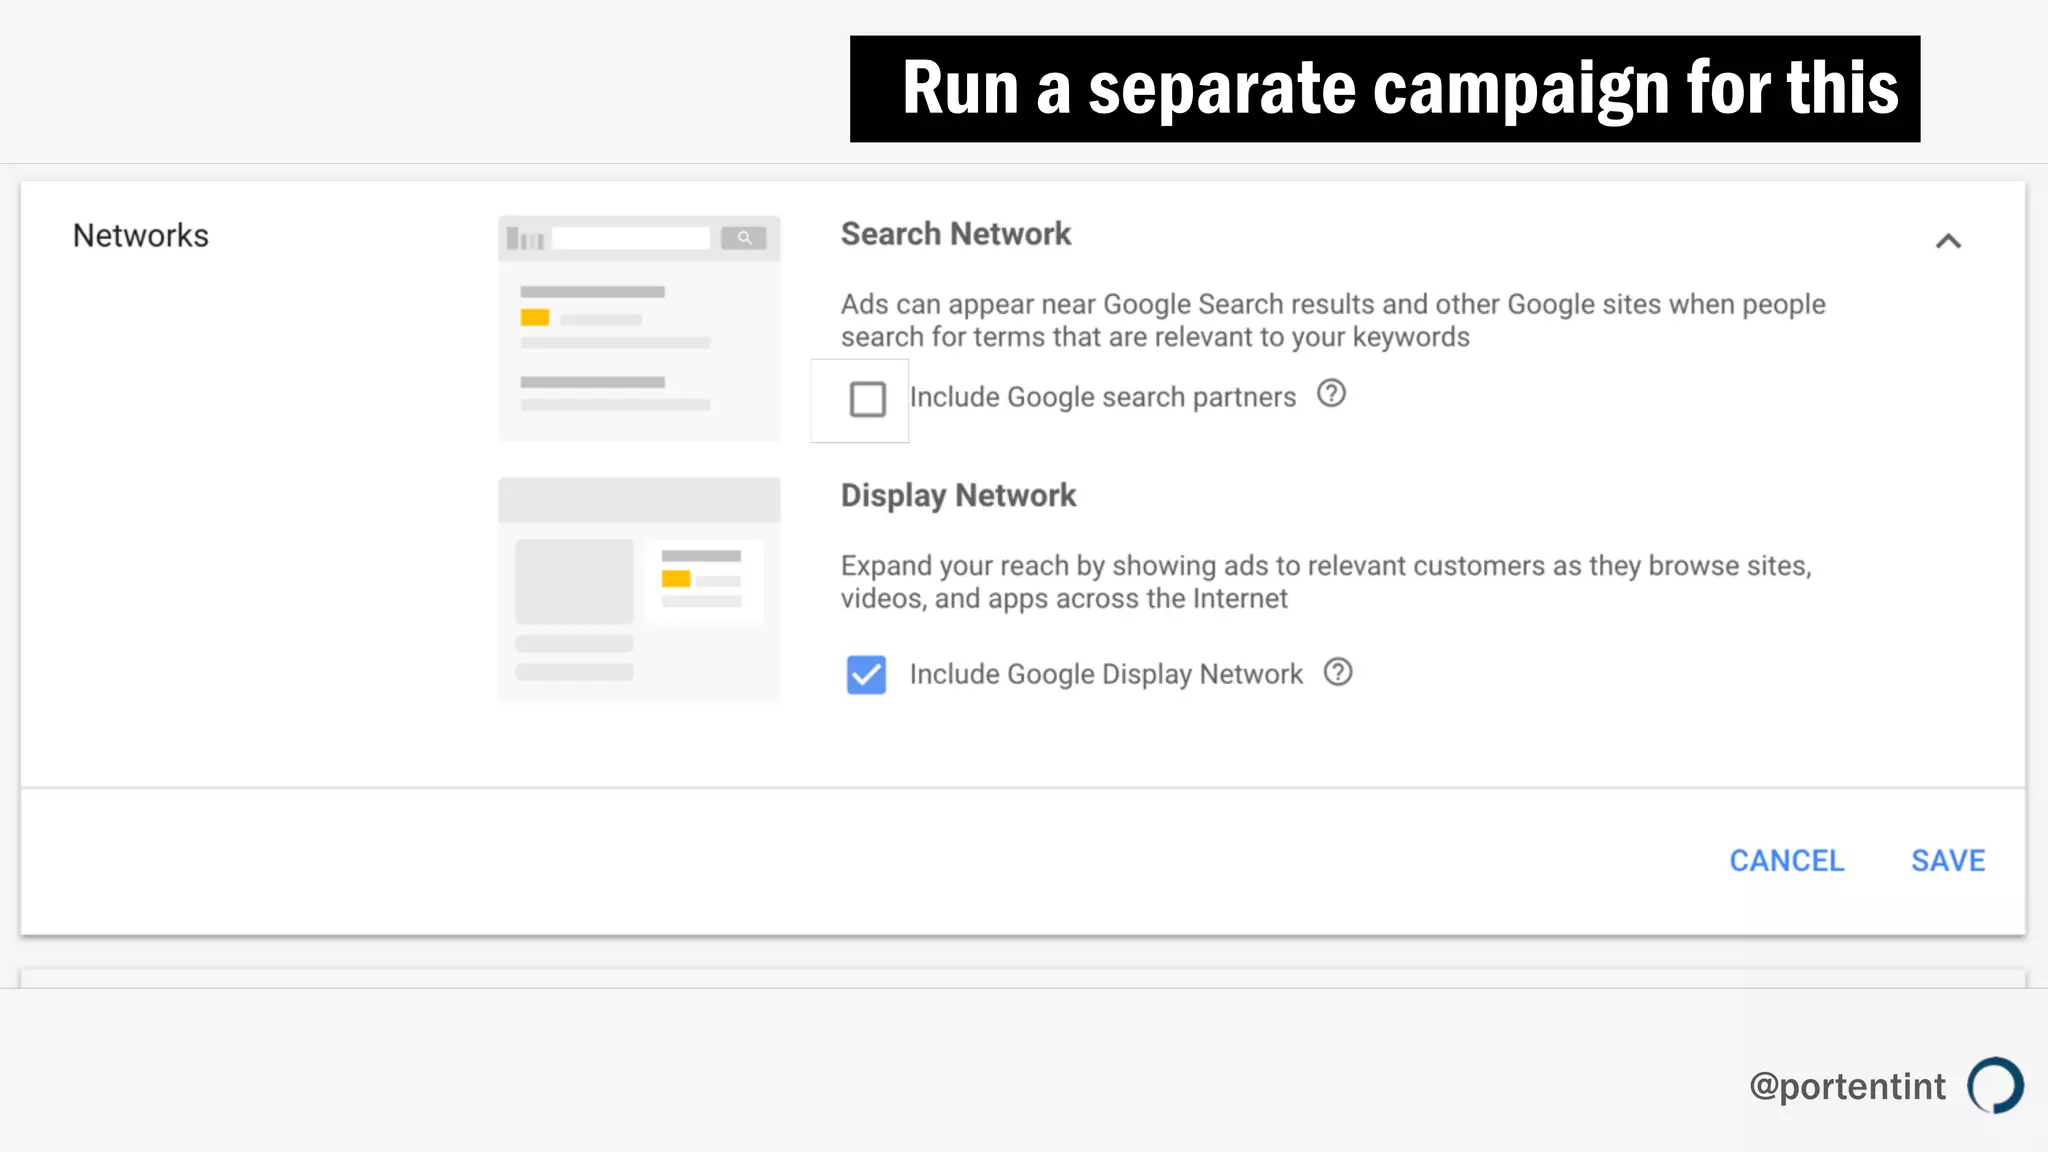Screen dimensions: 2048x1152
Task: Click yellow ad block in display illustration
Action: [x=676, y=579]
